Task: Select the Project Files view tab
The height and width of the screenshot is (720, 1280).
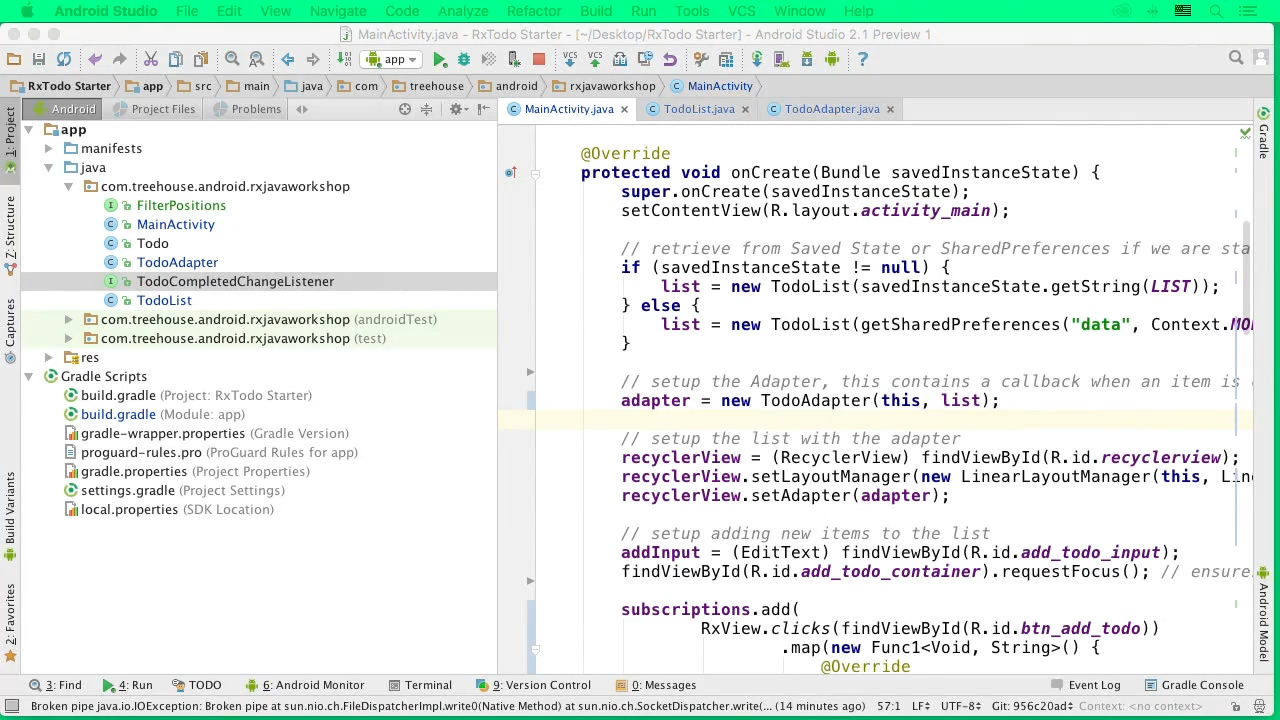Action: tap(154, 109)
